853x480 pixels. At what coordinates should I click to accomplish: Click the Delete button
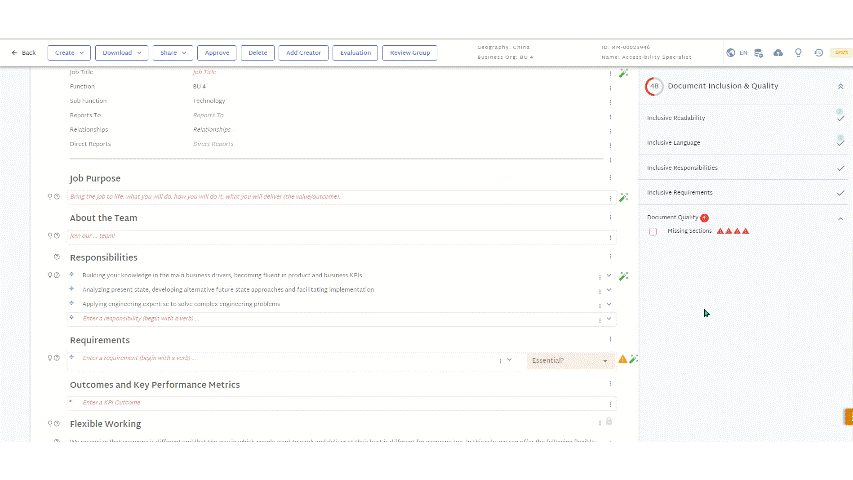(257, 53)
